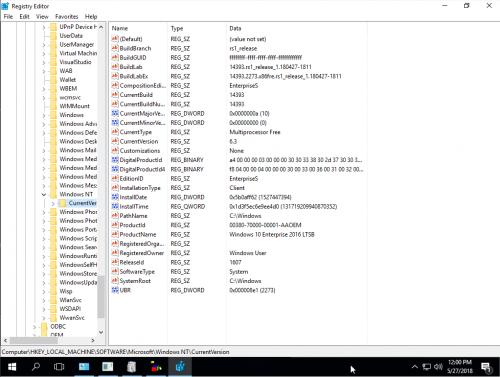This screenshot has height=377, width=500.
Task: Open the Action Center notification icon
Action: point(486,367)
